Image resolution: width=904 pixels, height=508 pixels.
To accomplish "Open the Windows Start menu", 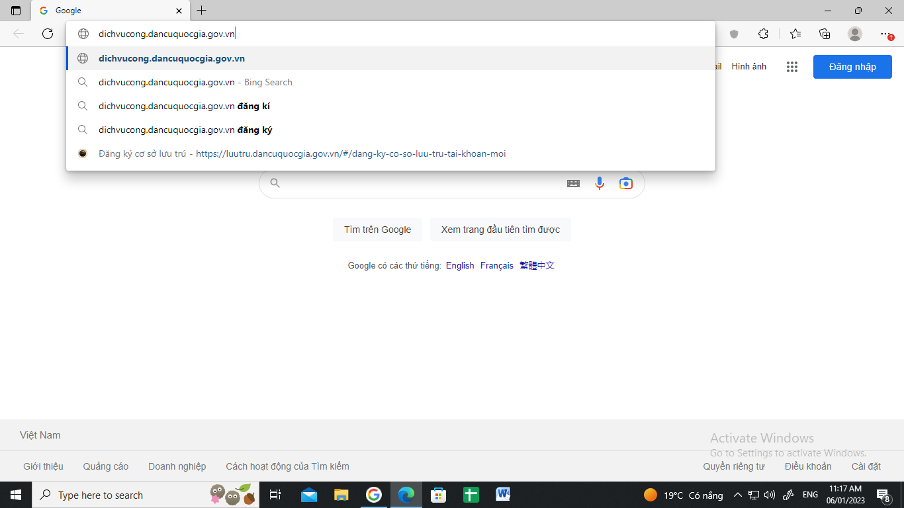I will pos(16,495).
